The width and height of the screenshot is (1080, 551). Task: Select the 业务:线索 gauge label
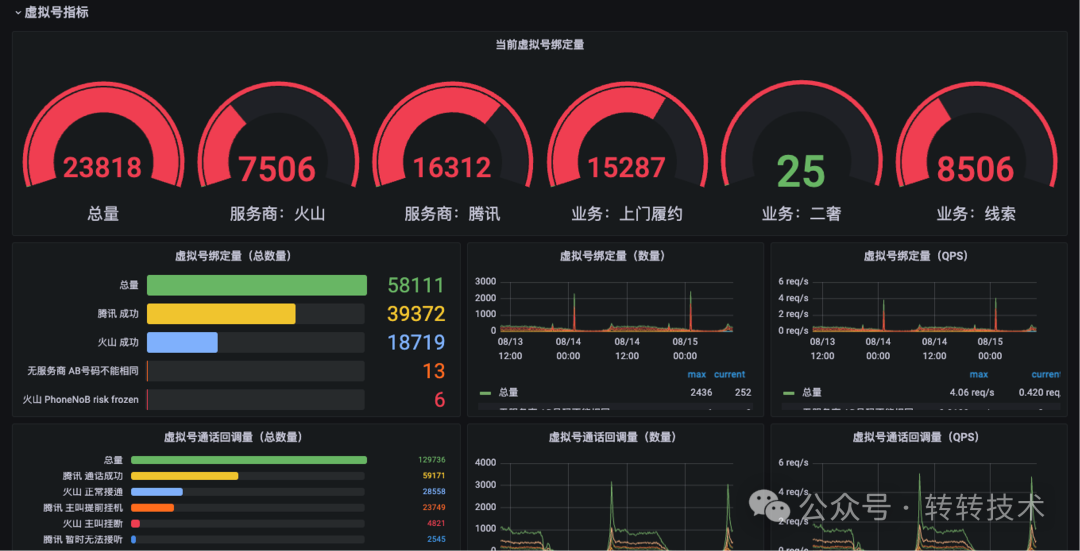pos(975,214)
